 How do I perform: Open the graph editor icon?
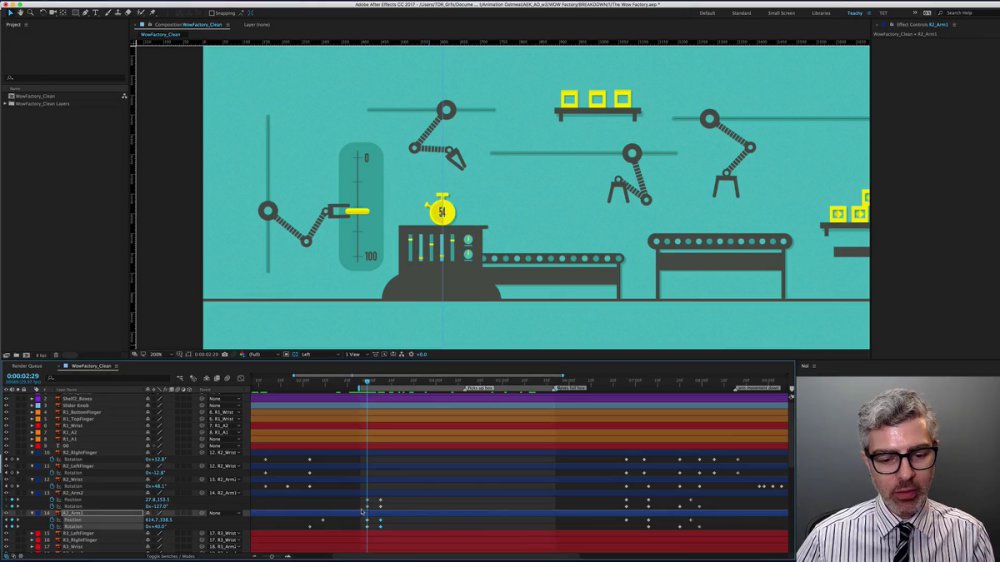pyautogui.click(x=240, y=378)
